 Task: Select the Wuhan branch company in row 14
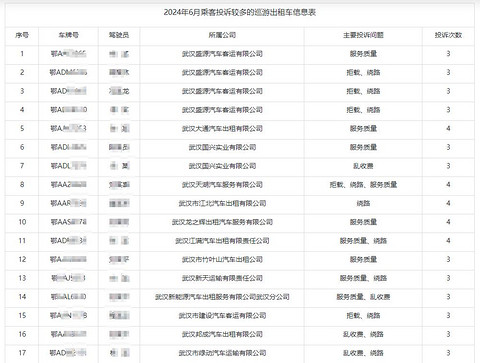[222, 296]
